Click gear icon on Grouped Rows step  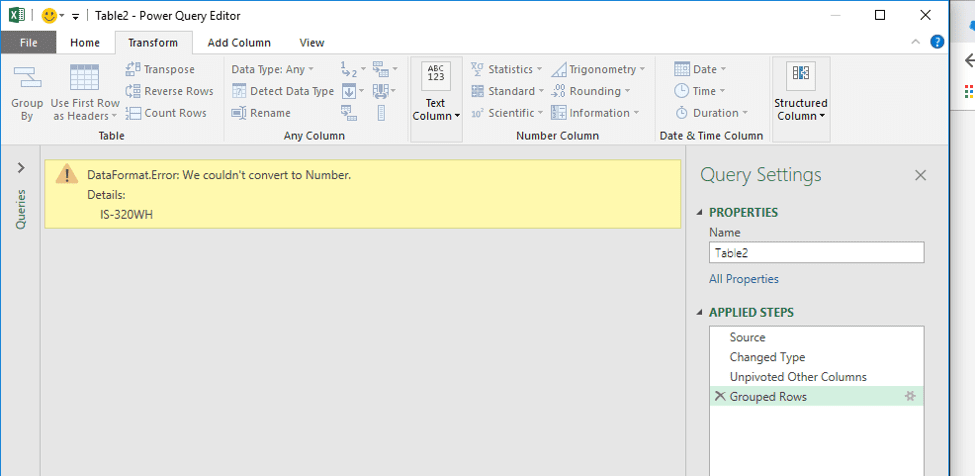(x=910, y=397)
